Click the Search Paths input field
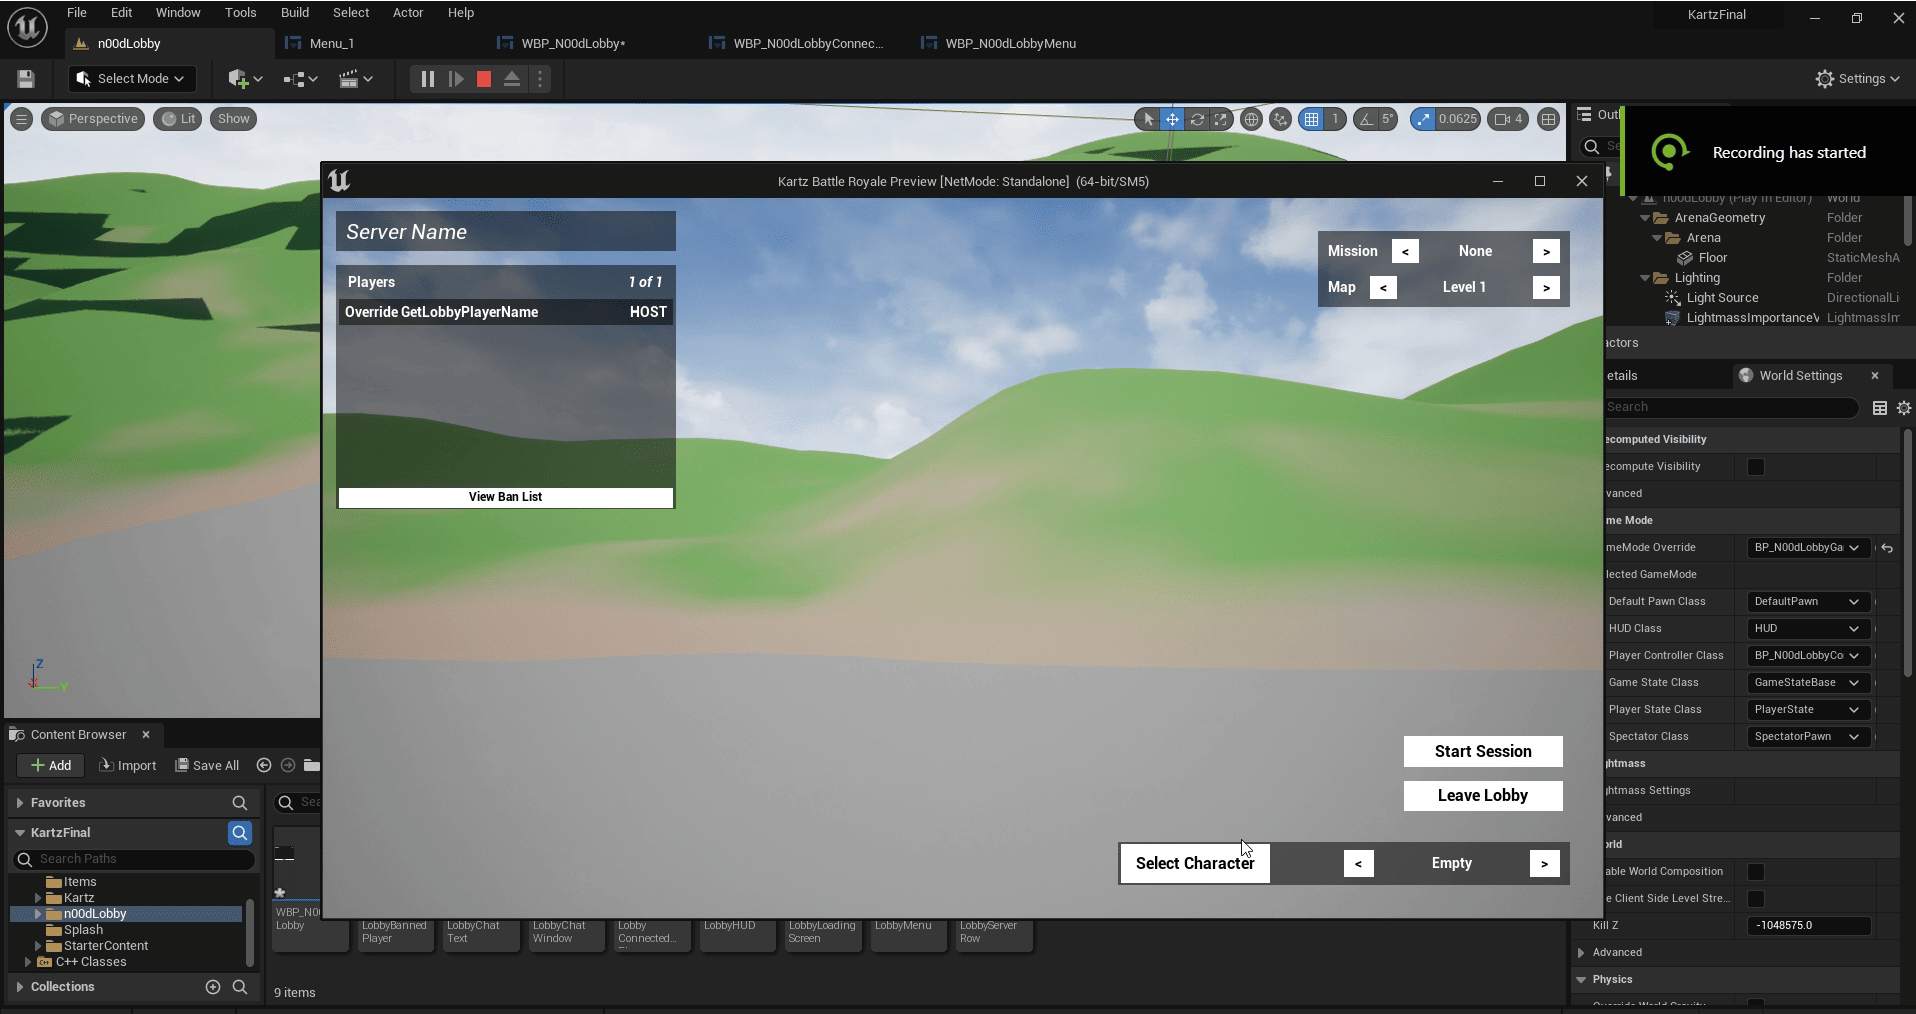This screenshot has width=1916, height=1014. pos(134,859)
